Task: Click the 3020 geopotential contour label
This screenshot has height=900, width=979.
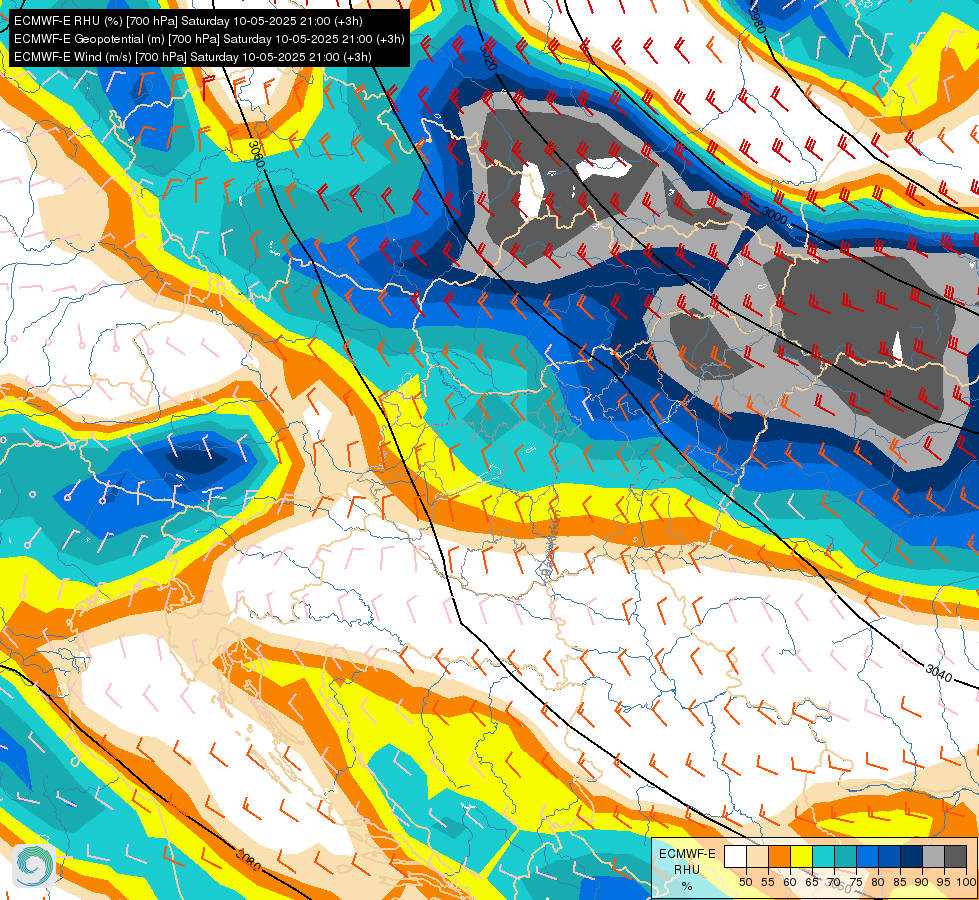Action: (x=488, y=56)
